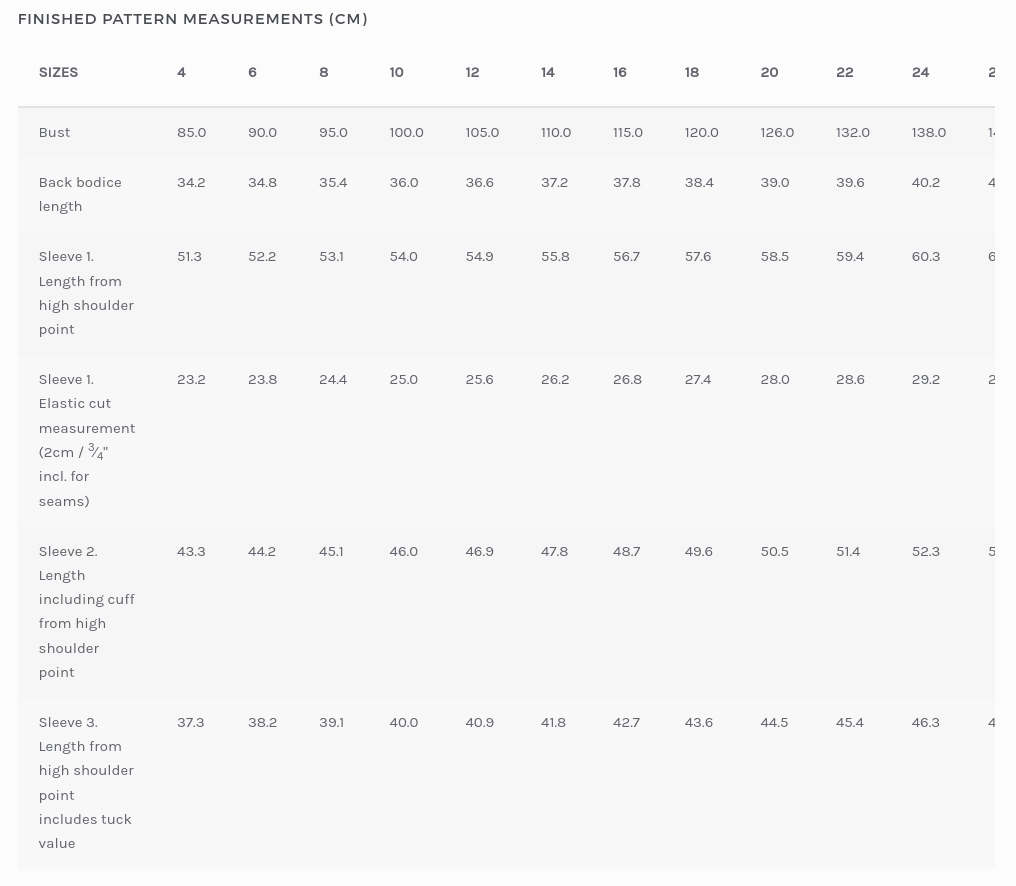The image size is (1016, 886).
Task: Click the size 24 column header
Action: click(x=921, y=72)
